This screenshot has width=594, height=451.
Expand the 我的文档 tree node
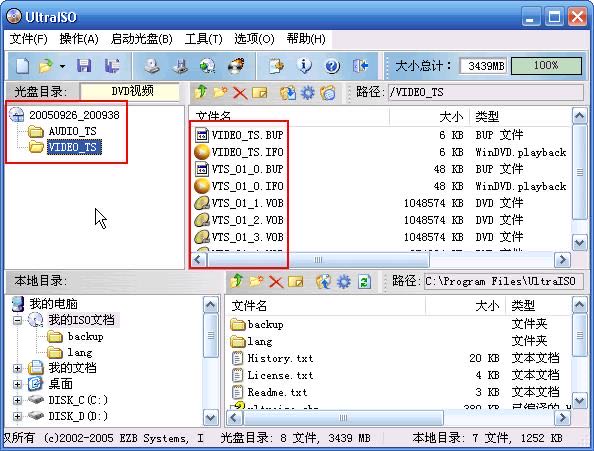point(17,368)
